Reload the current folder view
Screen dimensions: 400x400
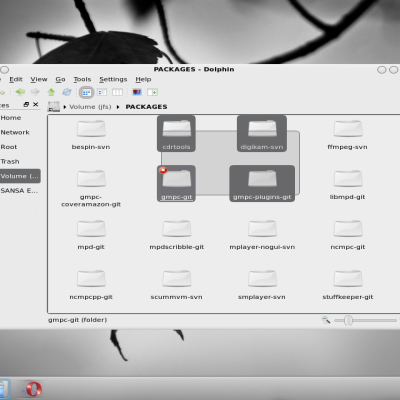click(x=67, y=92)
